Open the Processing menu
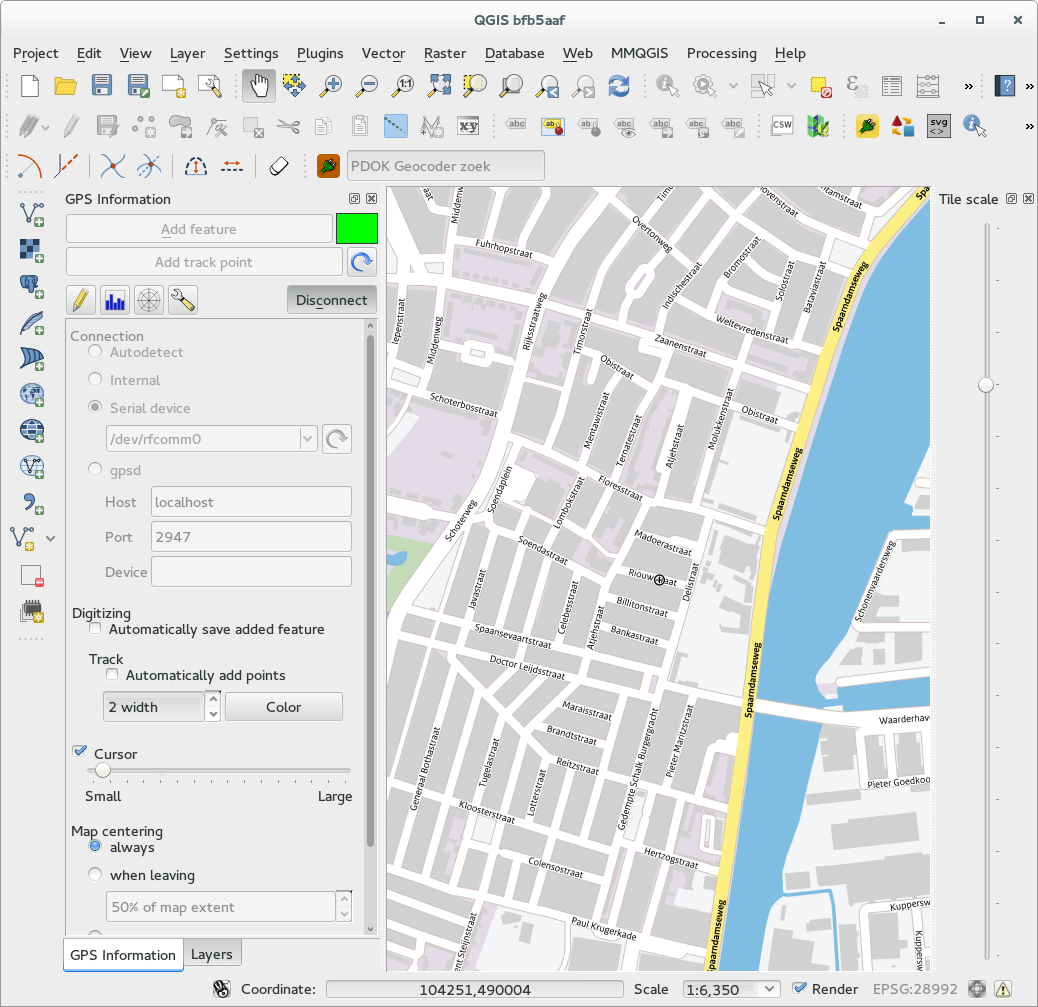Viewport: 1038px width, 1007px height. (x=722, y=53)
